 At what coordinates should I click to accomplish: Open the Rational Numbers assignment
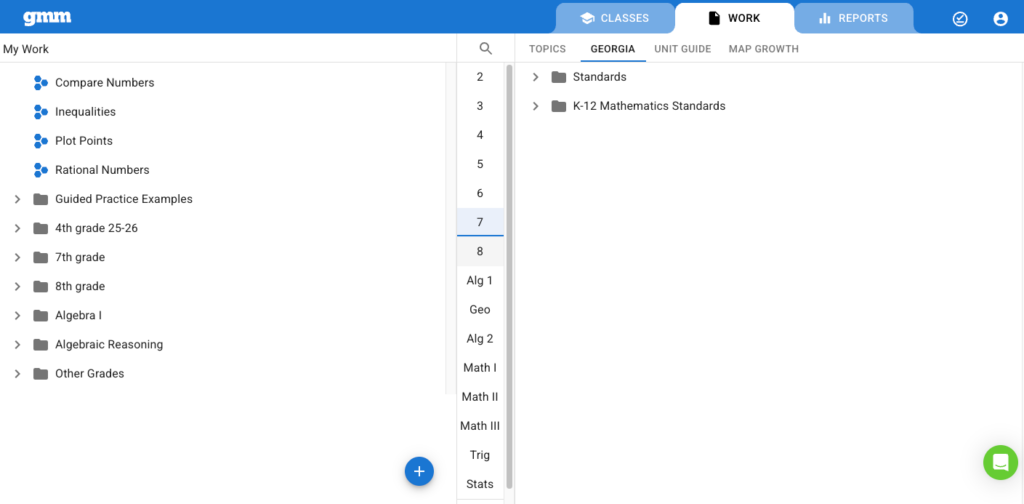[102, 170]
